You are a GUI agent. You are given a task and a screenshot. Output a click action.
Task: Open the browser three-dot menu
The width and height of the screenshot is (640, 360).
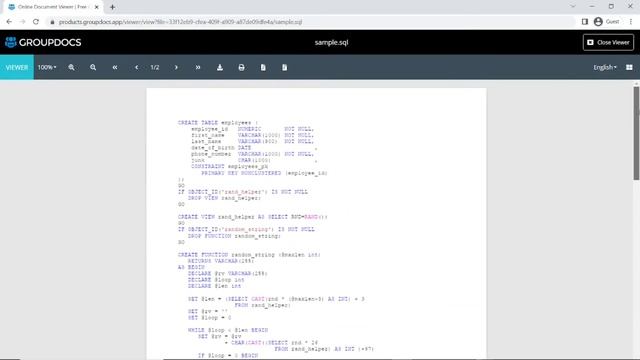(x=631, y=22)
